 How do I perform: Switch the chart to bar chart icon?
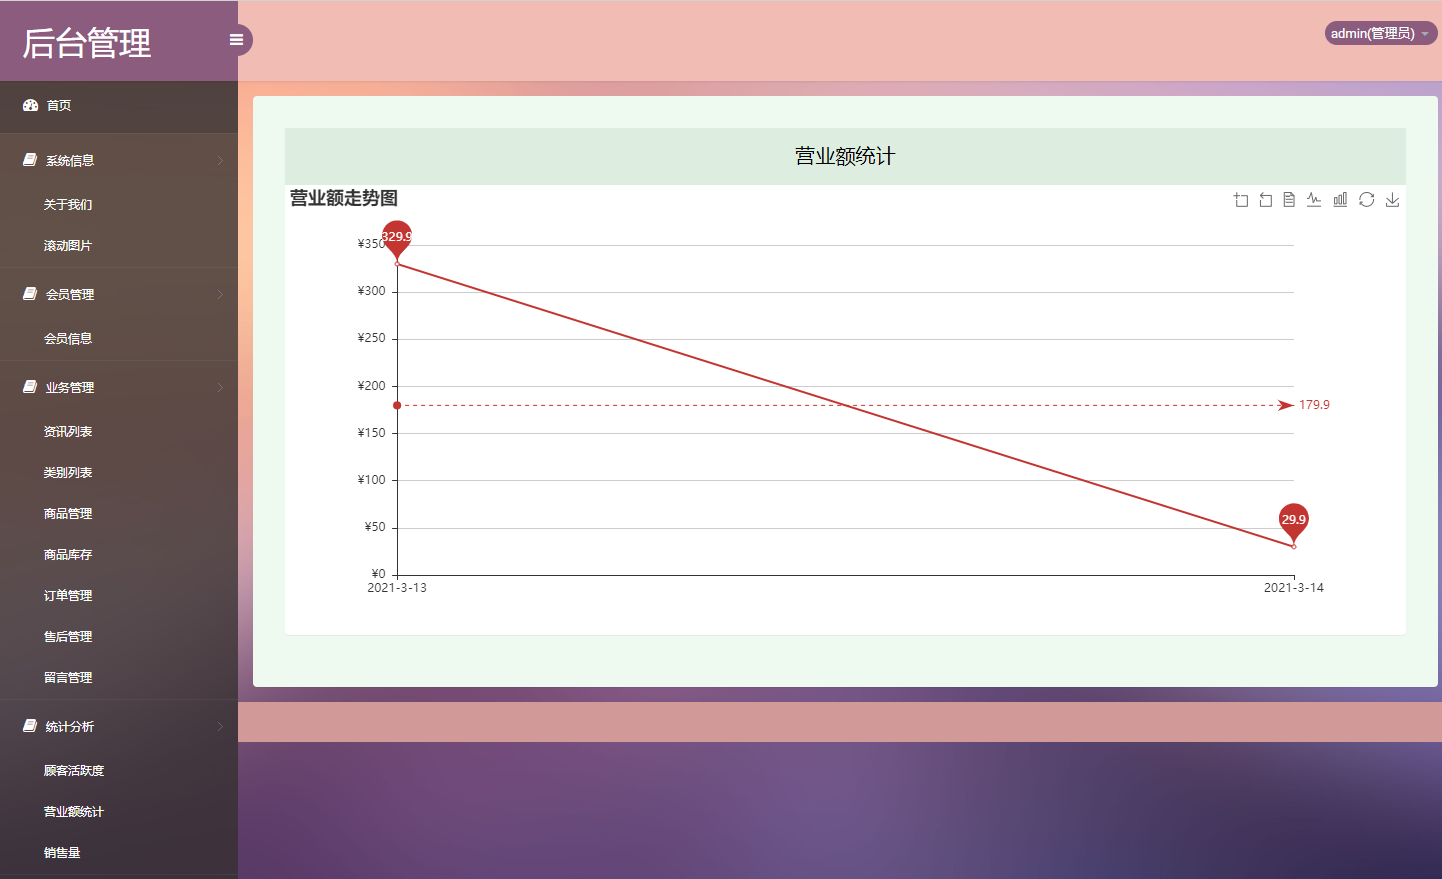click(x=1340, y=199)
